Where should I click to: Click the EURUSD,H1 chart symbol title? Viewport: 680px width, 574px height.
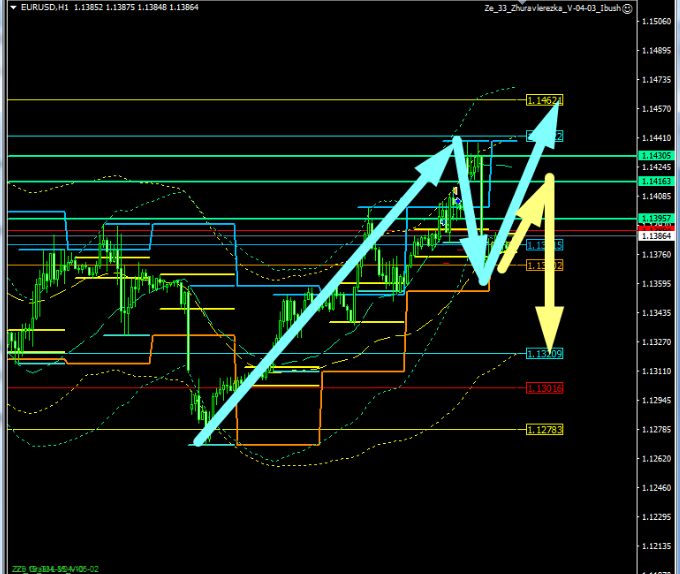42,8
